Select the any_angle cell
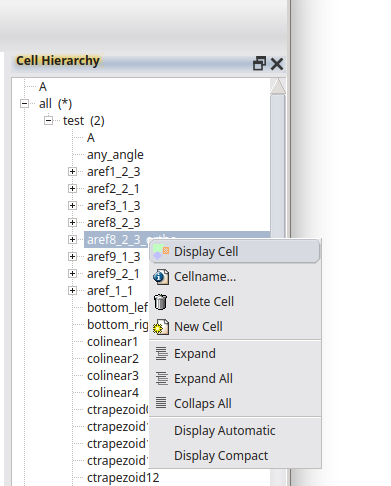 [115, 155]
